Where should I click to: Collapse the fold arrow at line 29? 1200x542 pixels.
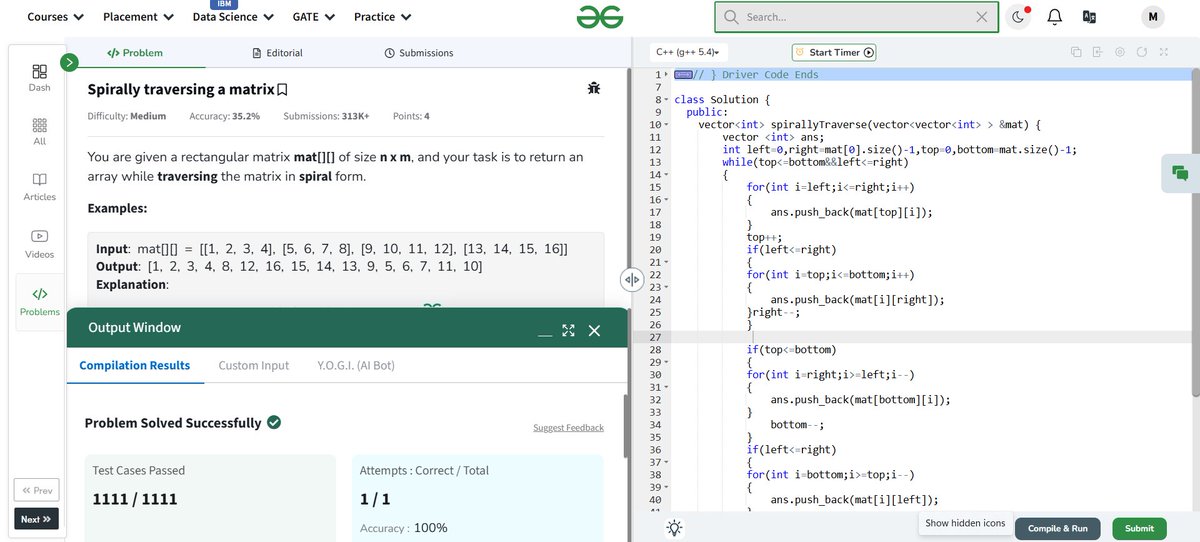coord(666,362)
